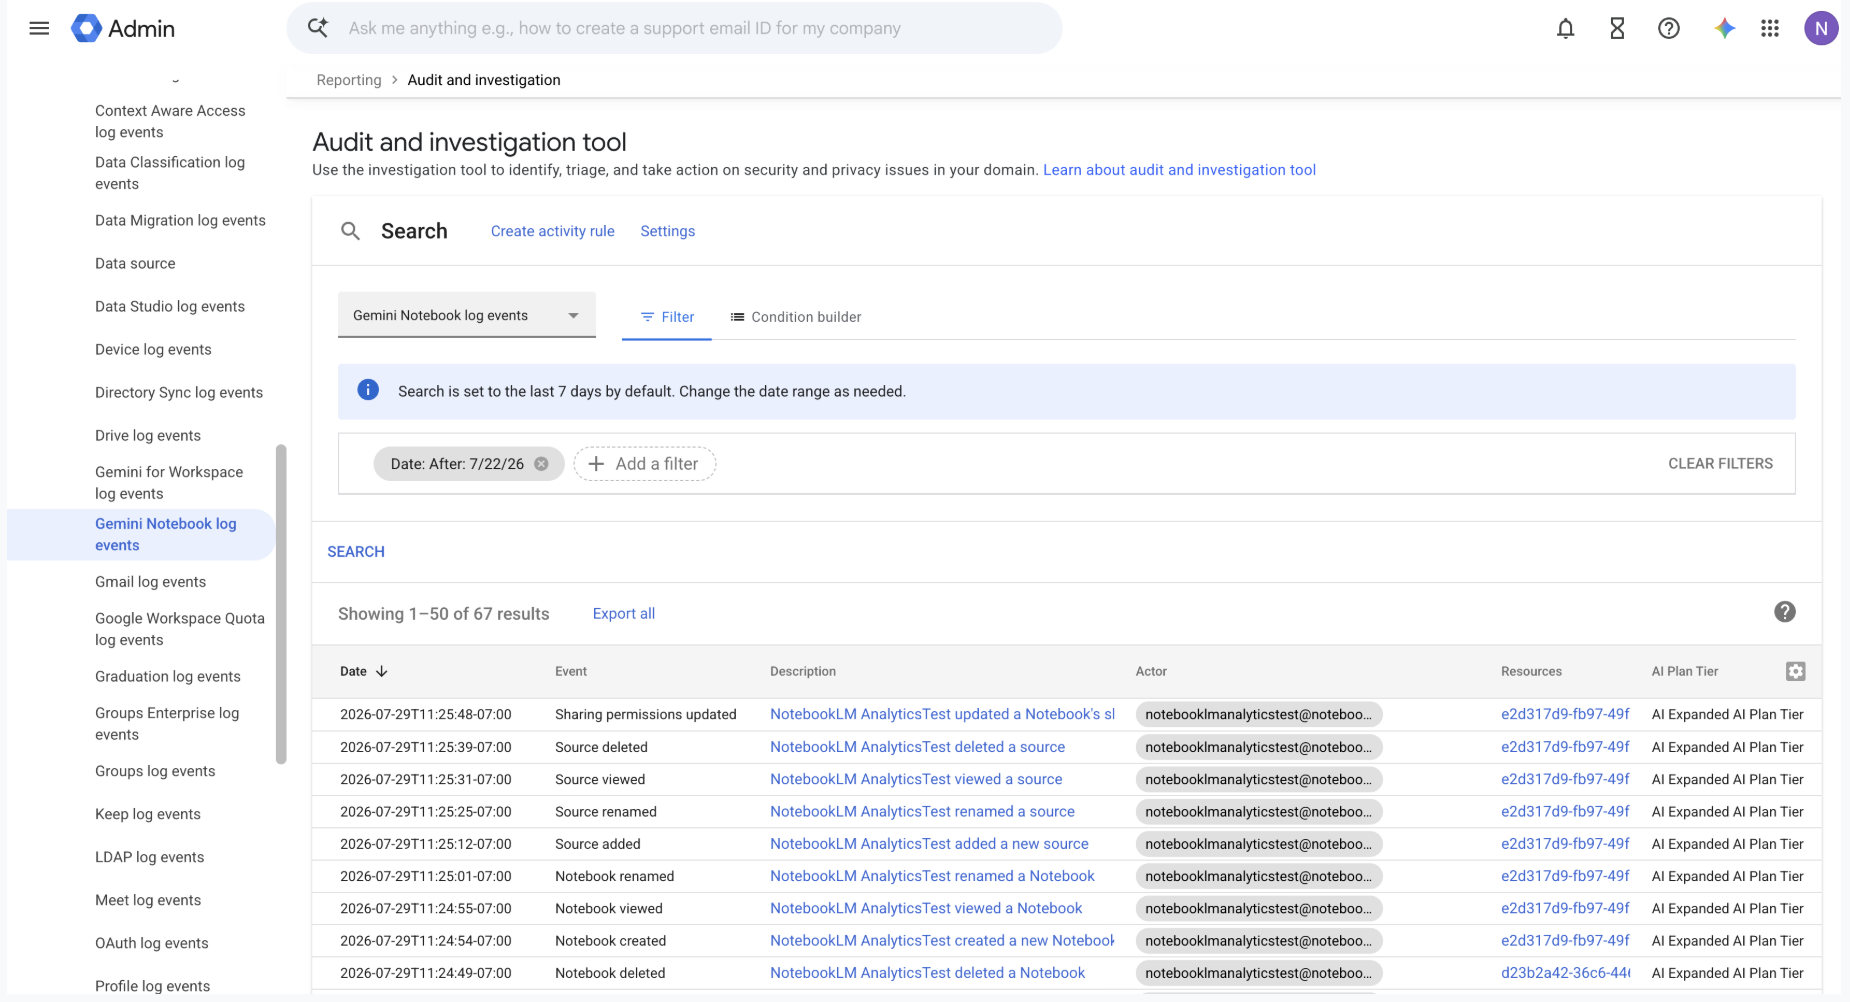Image resolution: width=1850 pixels, height=1002 pixels.
Task: Focus the Ask me anything search box
Action: pos(675,28)
